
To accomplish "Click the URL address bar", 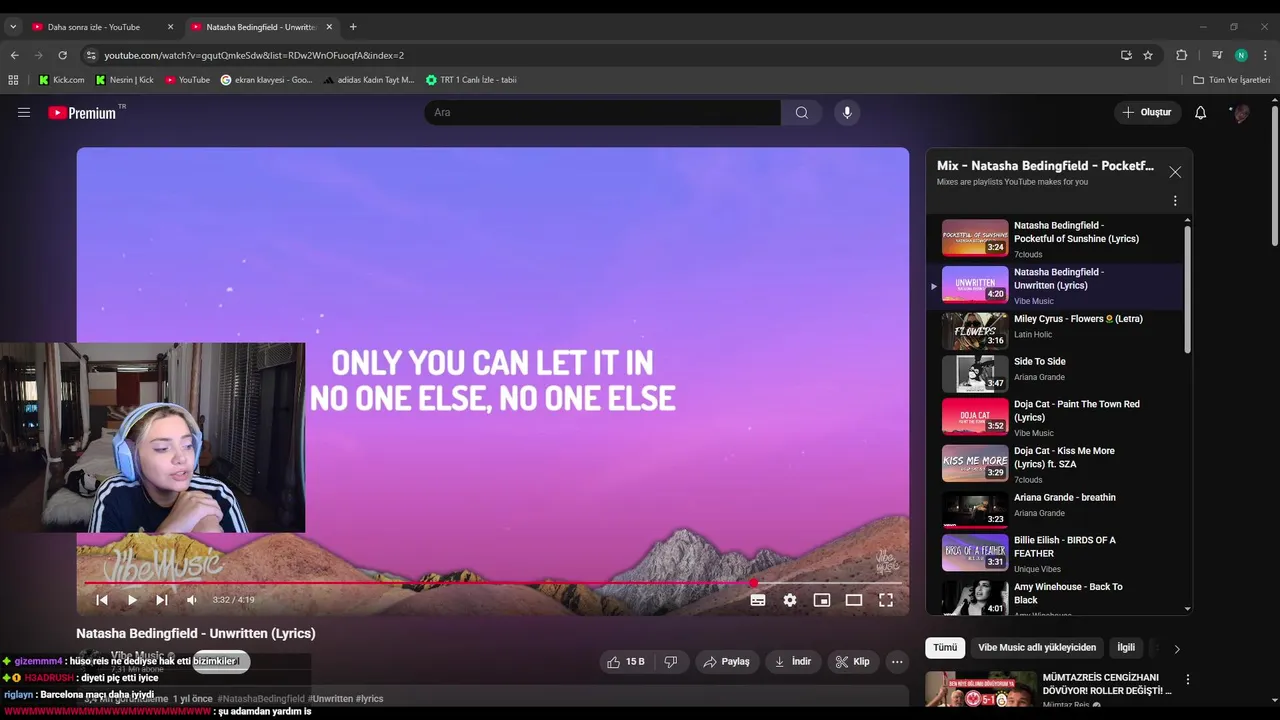I will click(x=600, y=55).
